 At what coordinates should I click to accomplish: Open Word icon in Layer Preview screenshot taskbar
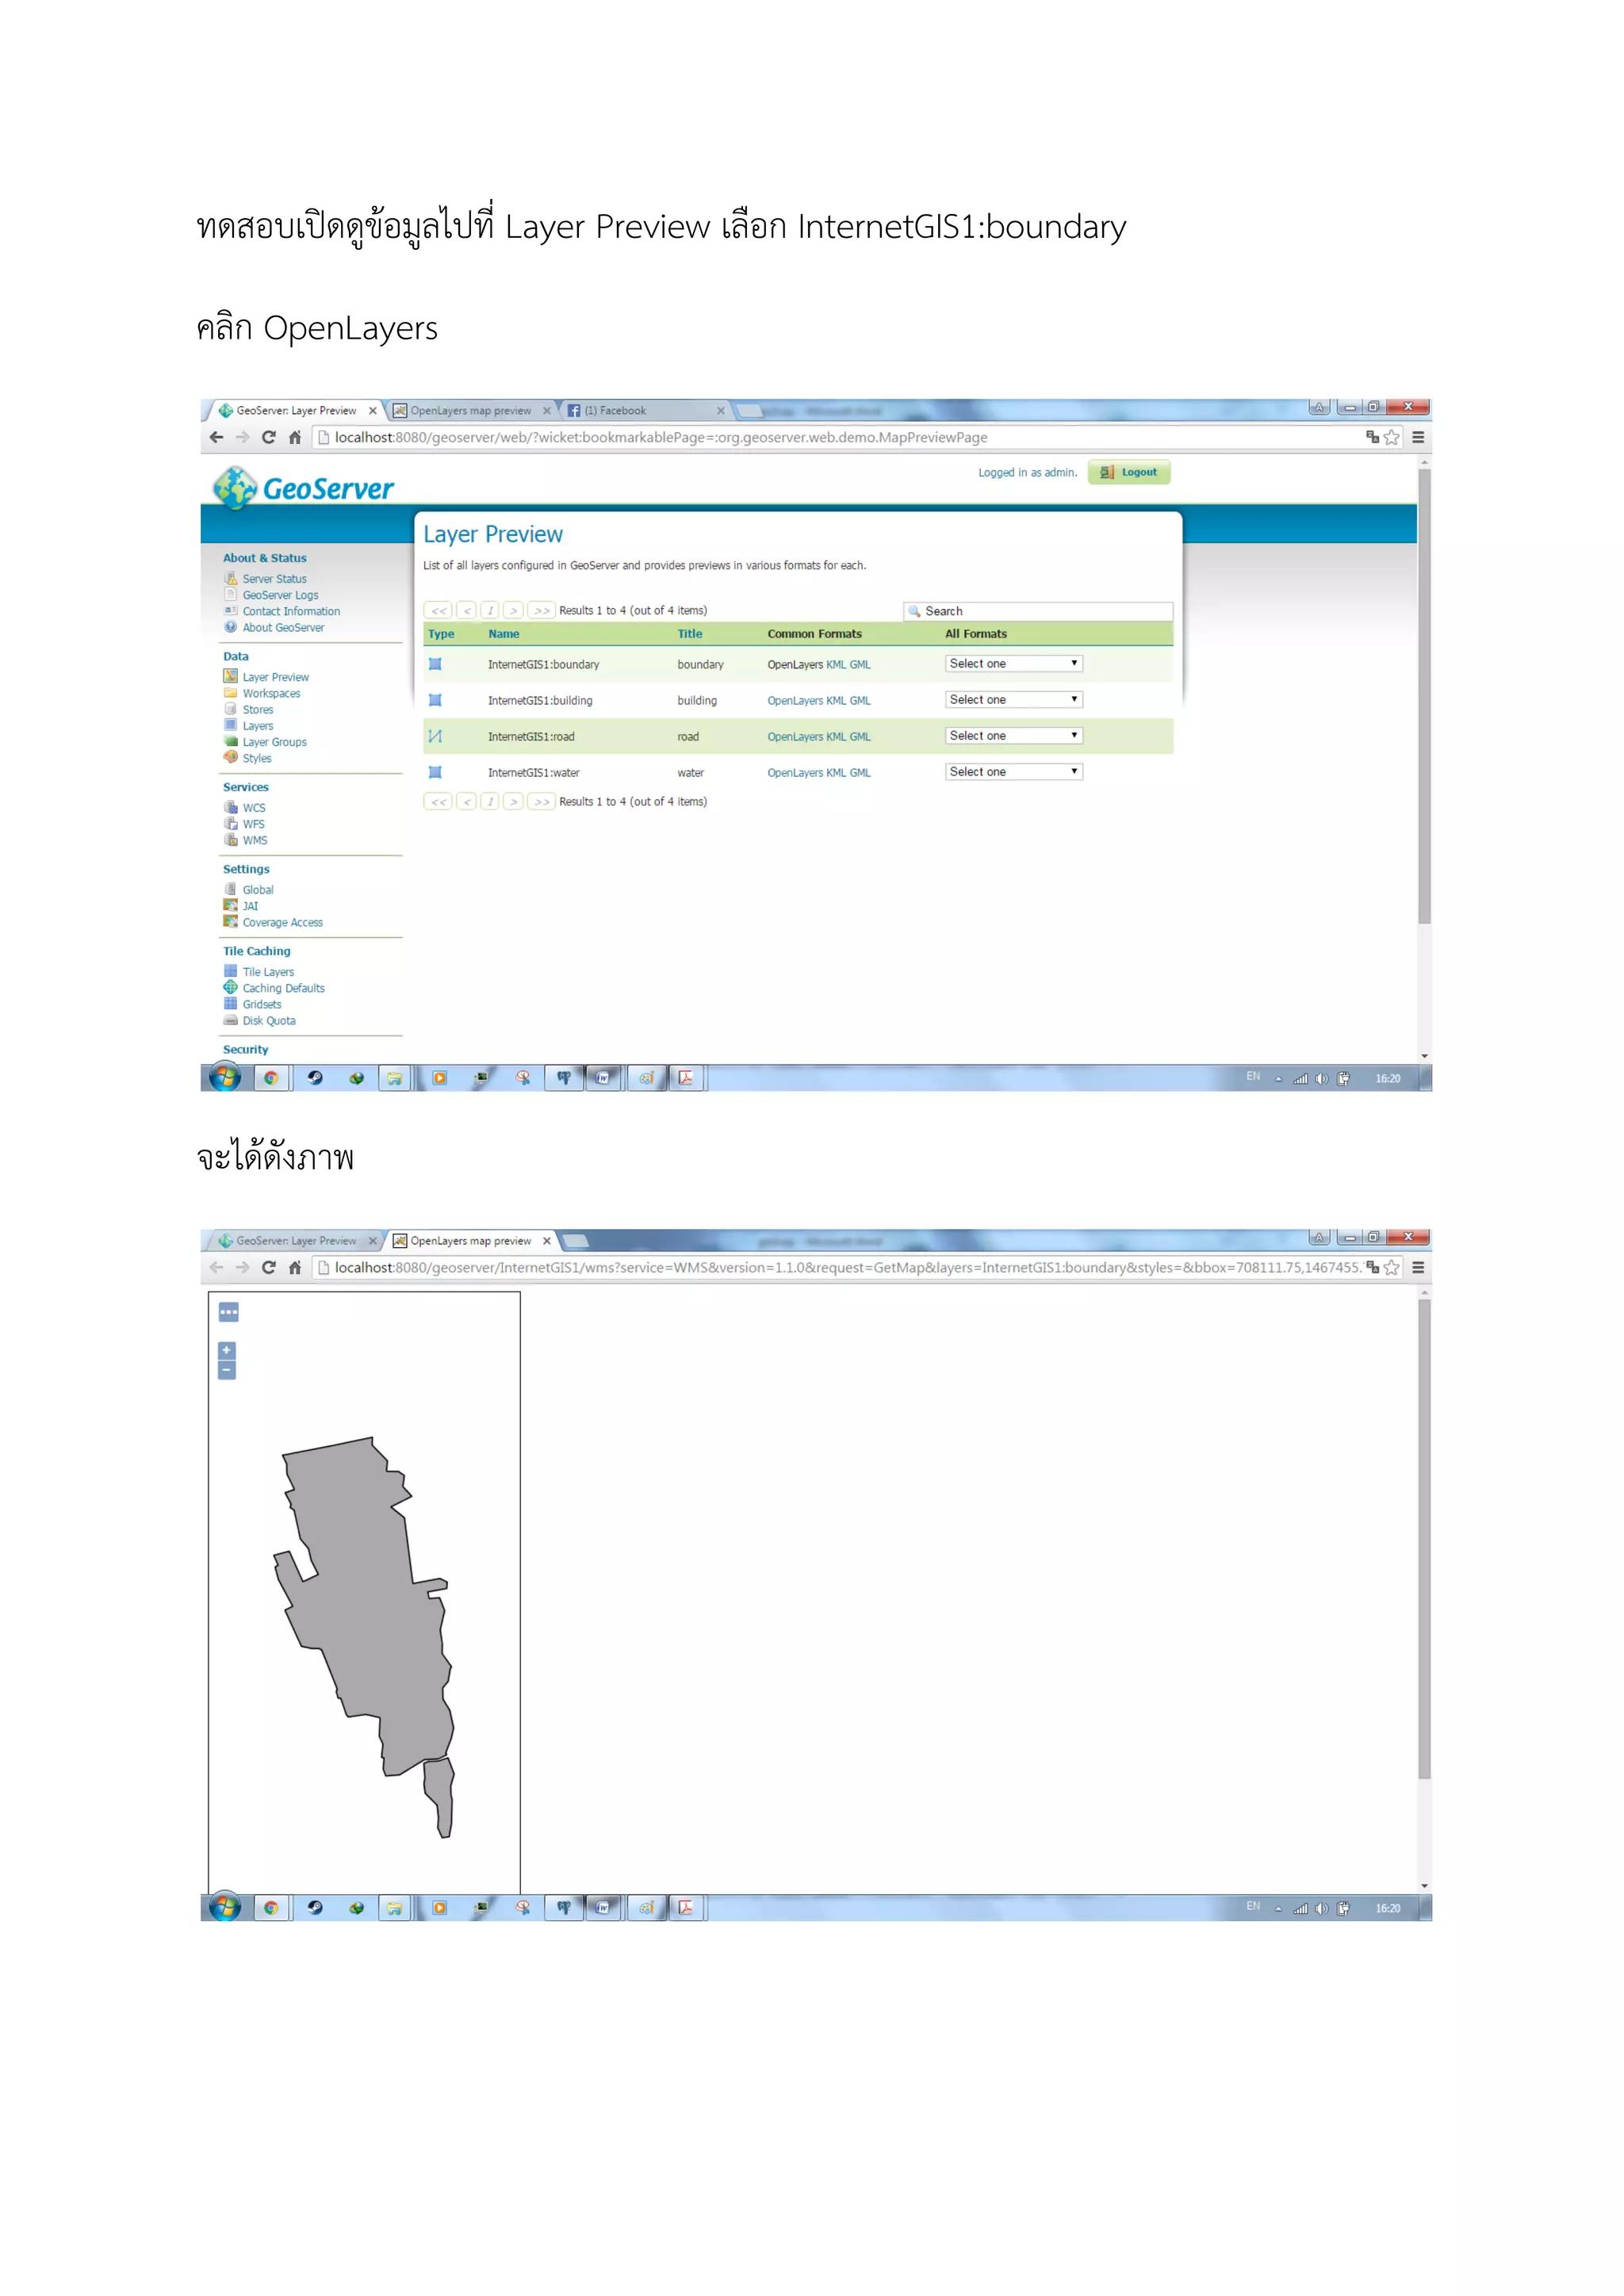(x=603, y=1078)
